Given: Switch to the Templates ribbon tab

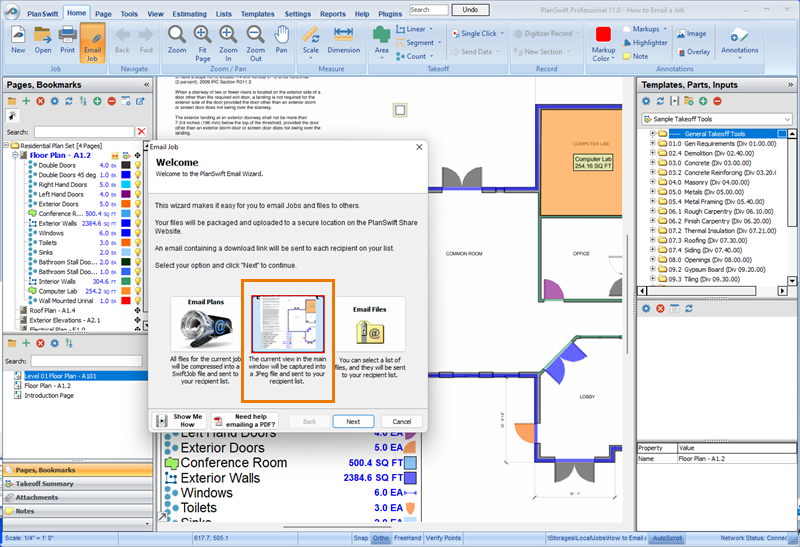Looking at the screenshot, I should (x=258, y=14).
